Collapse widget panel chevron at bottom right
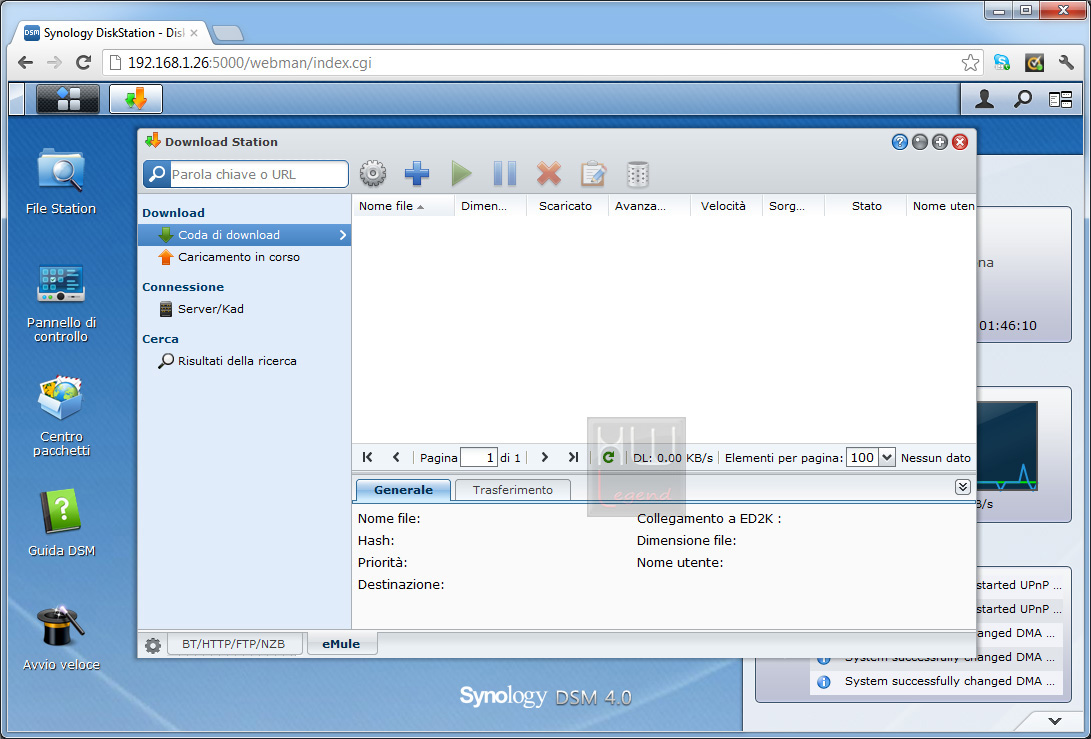Screen dimensions: 1091x739 [x=1055, y=721]
